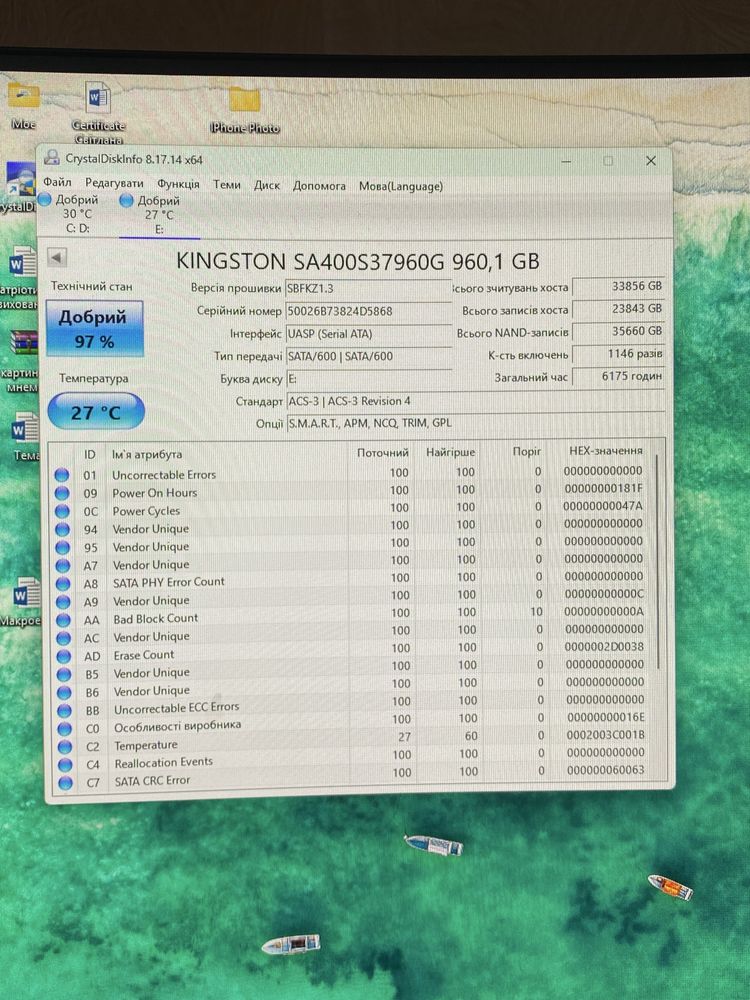Click the status circle for Особливості виробника

pyautogui.click(x=64, y=728)
